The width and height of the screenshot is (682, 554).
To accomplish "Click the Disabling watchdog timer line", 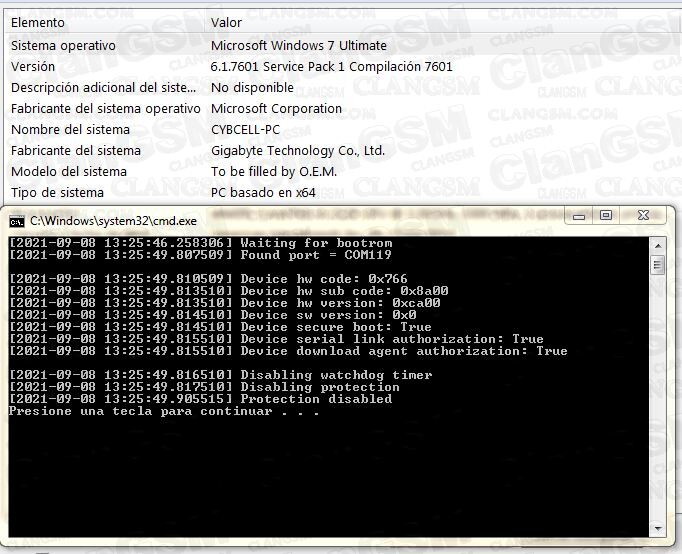I will click(x=221, y=375).
